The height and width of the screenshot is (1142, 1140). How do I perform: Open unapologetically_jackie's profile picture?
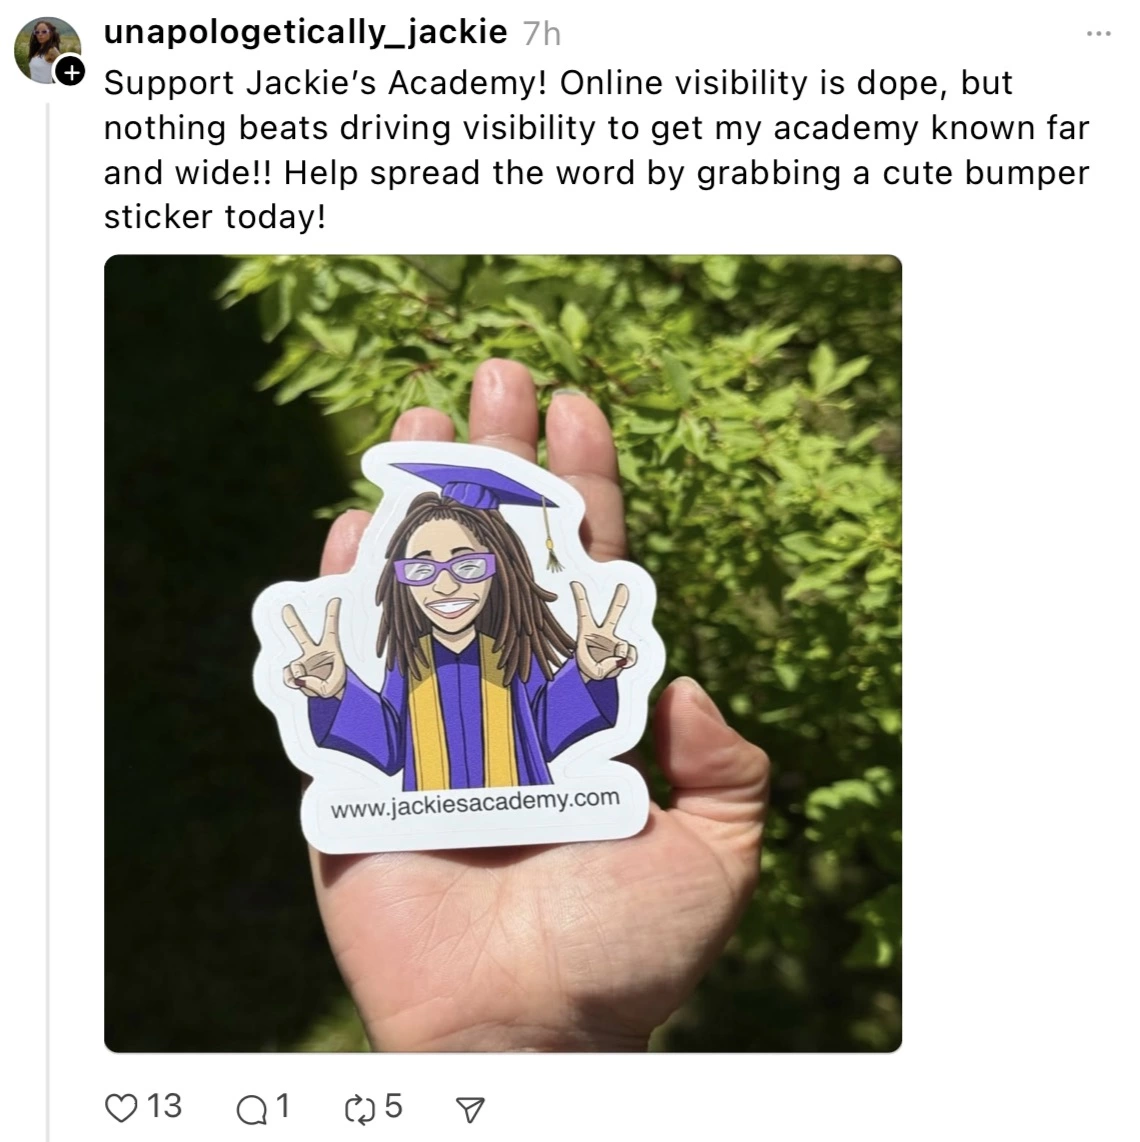point(46,50)
